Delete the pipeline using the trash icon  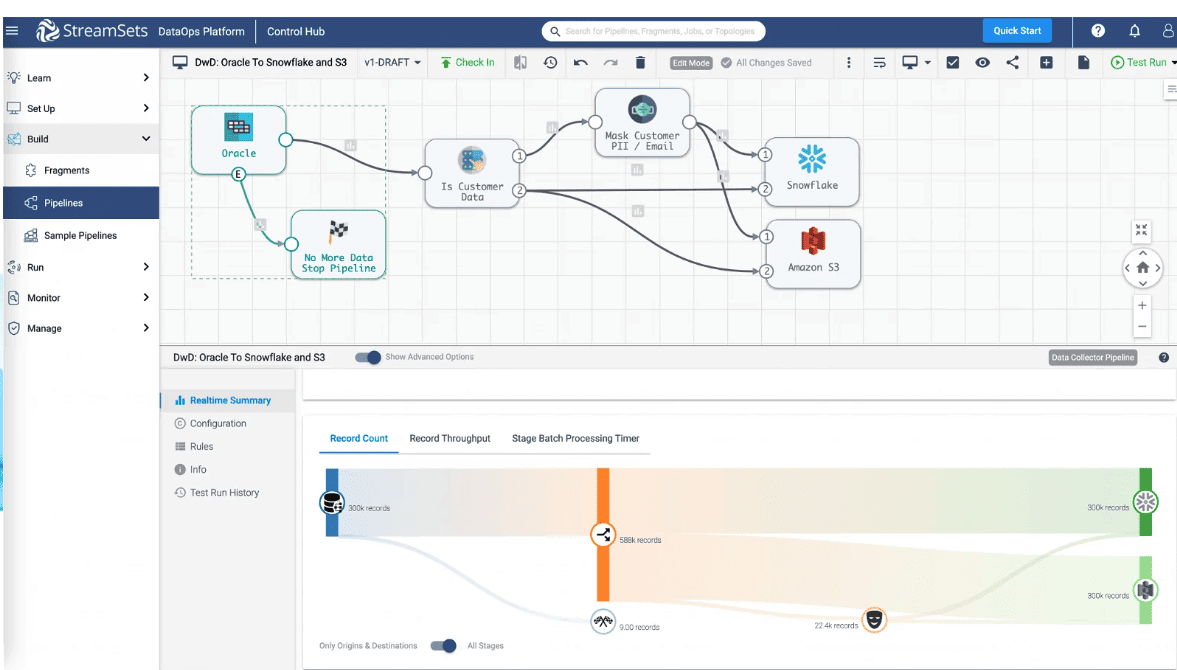click(639, 62)
